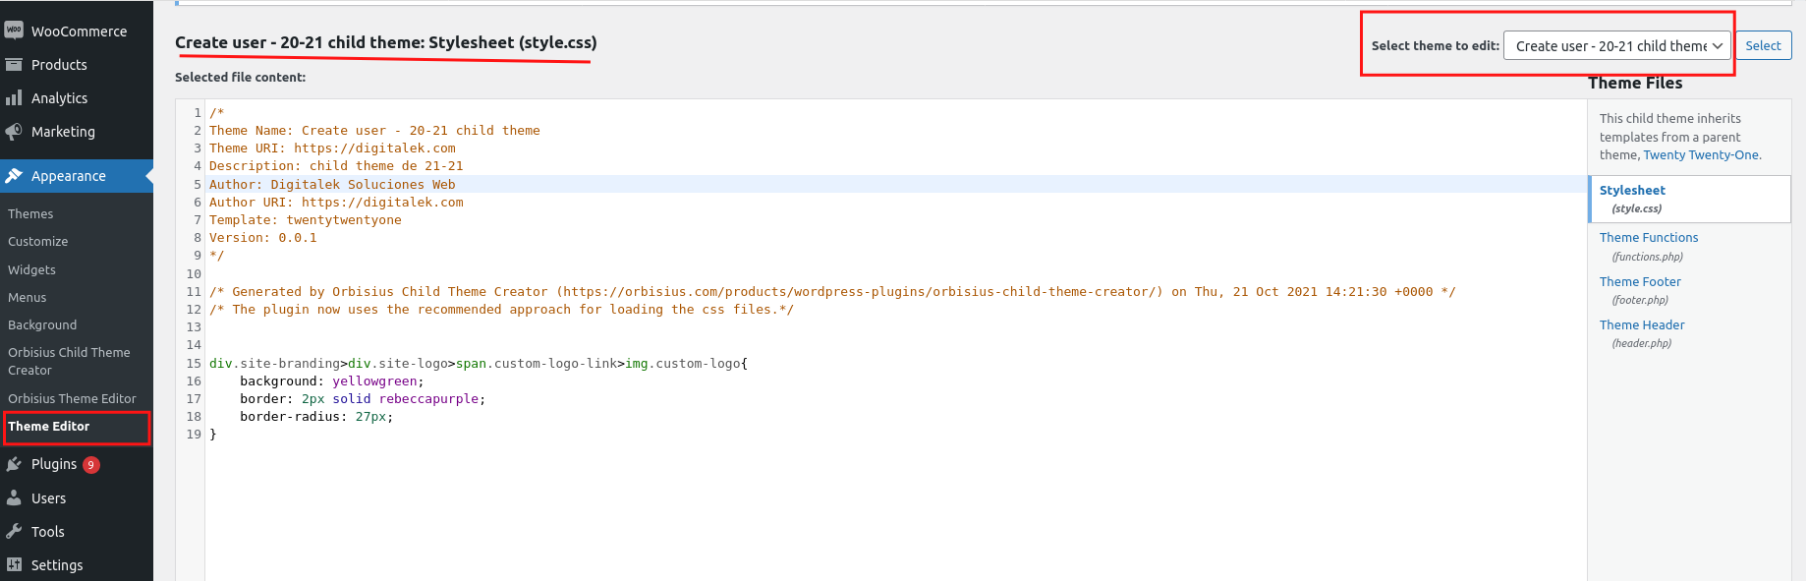This screenshot has width=1806, height=581.
Task: Click the Appearance paintbrush icon
Action: pyautogui.click(x=14, y=176)
